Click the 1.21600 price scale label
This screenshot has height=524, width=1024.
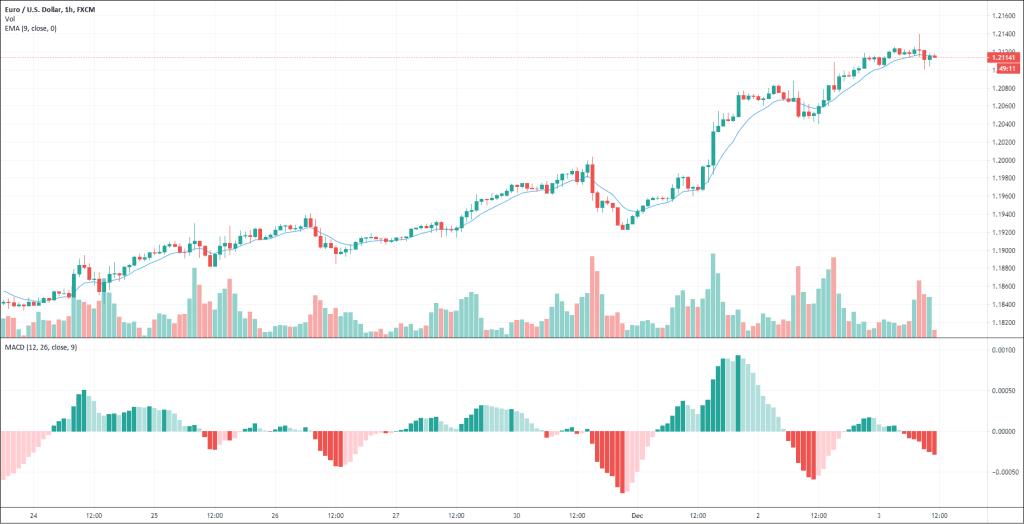click(1004, 15)
